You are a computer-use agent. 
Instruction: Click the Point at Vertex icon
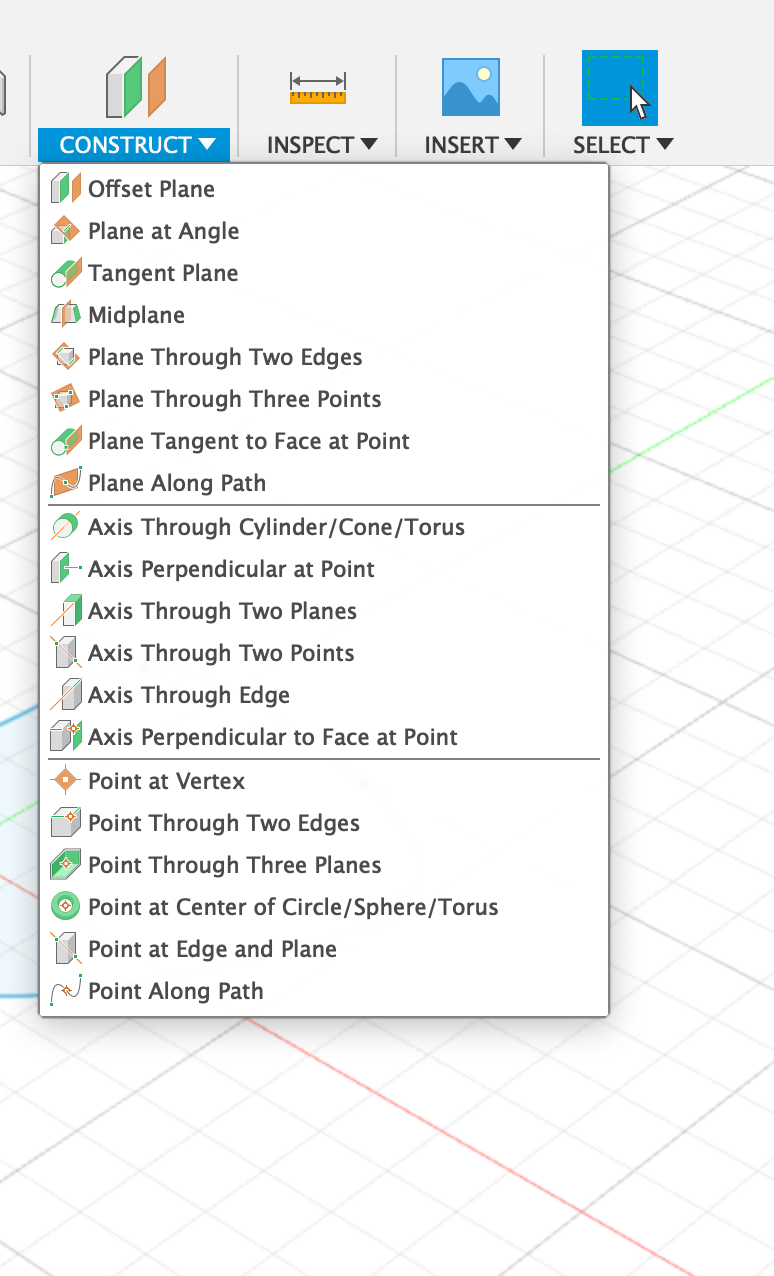(65, 780)
